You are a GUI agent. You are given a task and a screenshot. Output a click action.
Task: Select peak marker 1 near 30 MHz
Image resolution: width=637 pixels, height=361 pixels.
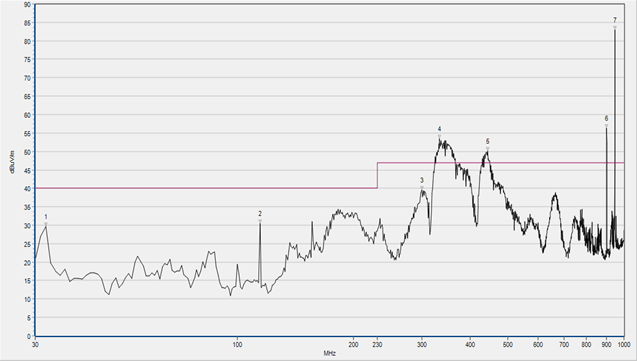(x=46, y=224)
